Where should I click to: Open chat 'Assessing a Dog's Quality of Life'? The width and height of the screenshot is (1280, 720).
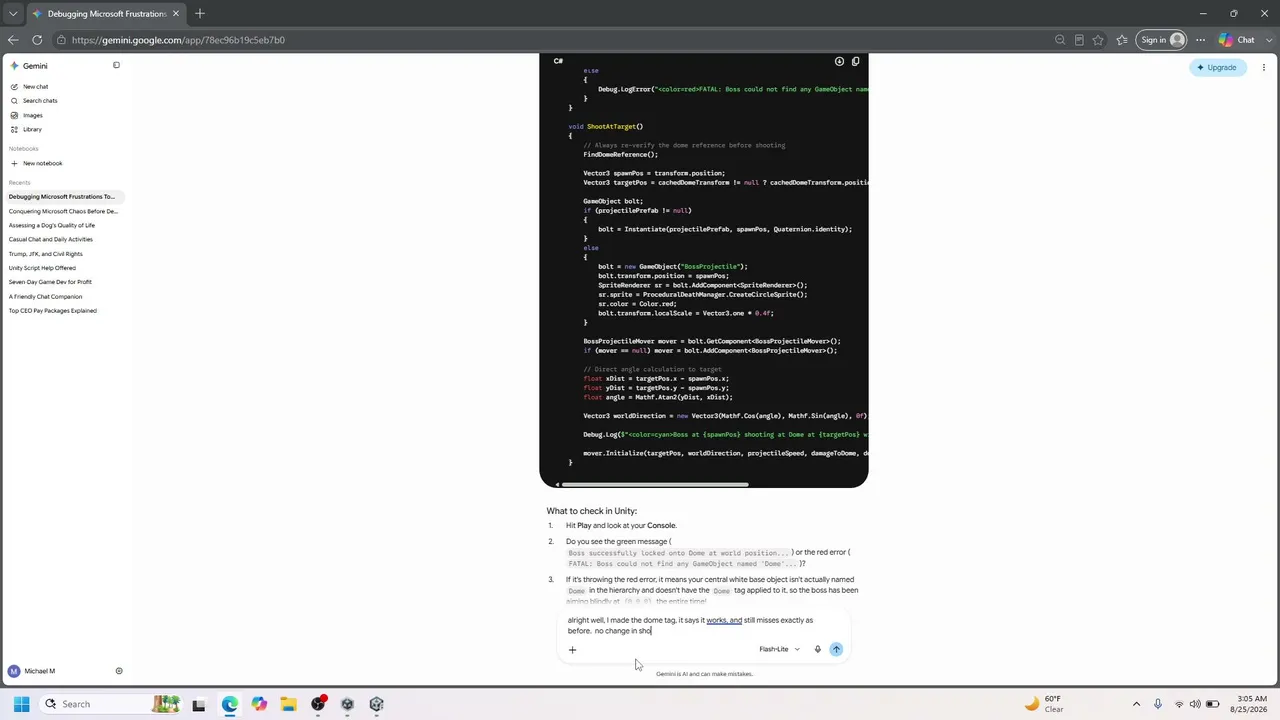52,225
